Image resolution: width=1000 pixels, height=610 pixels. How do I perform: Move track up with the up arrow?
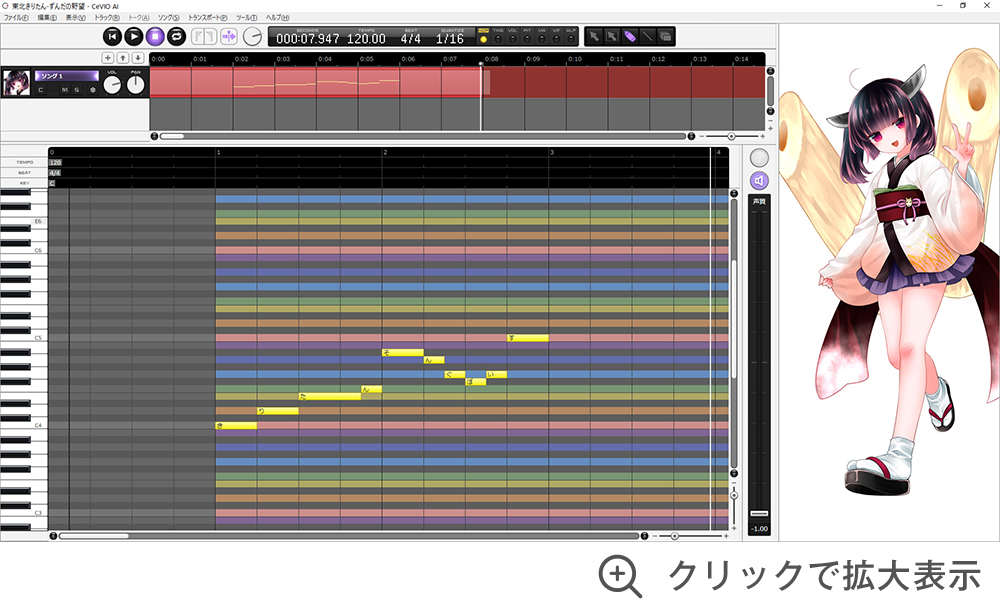[x=123, y=58]
